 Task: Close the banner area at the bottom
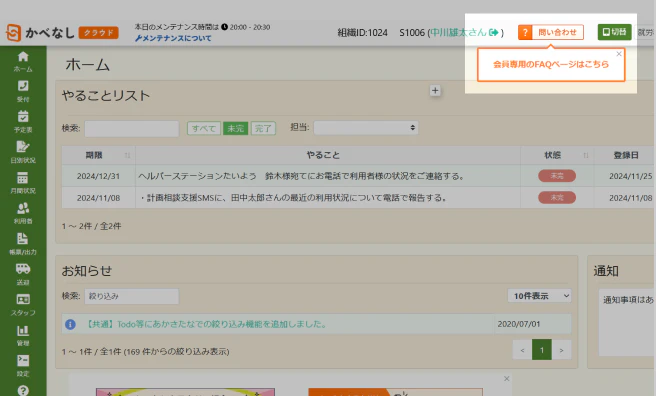507,378
